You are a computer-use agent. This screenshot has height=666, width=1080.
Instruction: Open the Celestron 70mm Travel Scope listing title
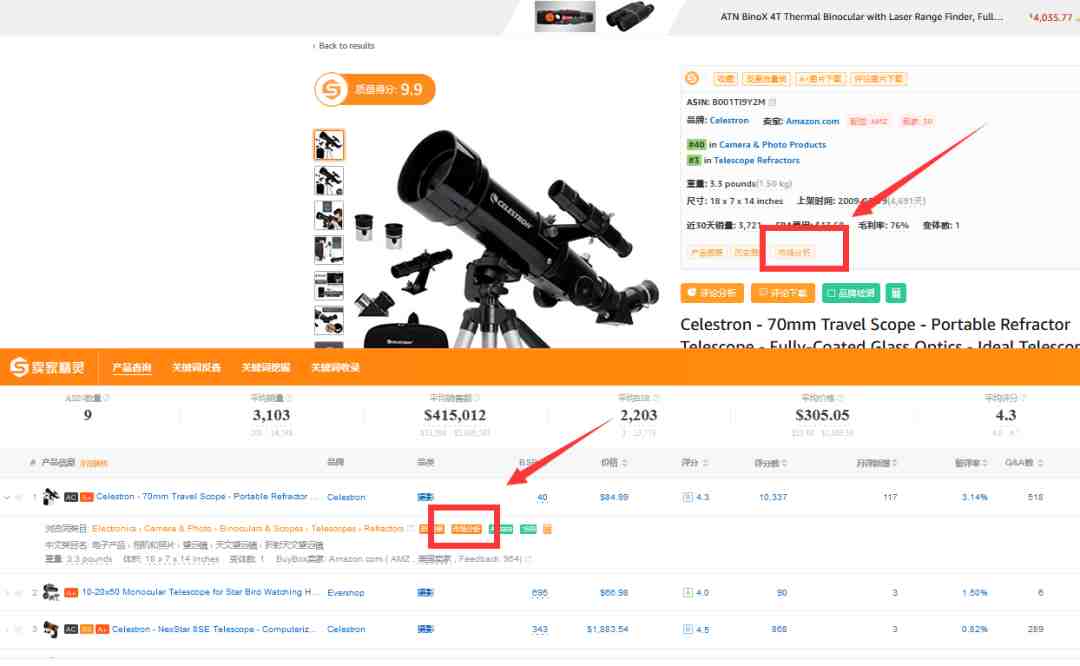tap(207, 497)
